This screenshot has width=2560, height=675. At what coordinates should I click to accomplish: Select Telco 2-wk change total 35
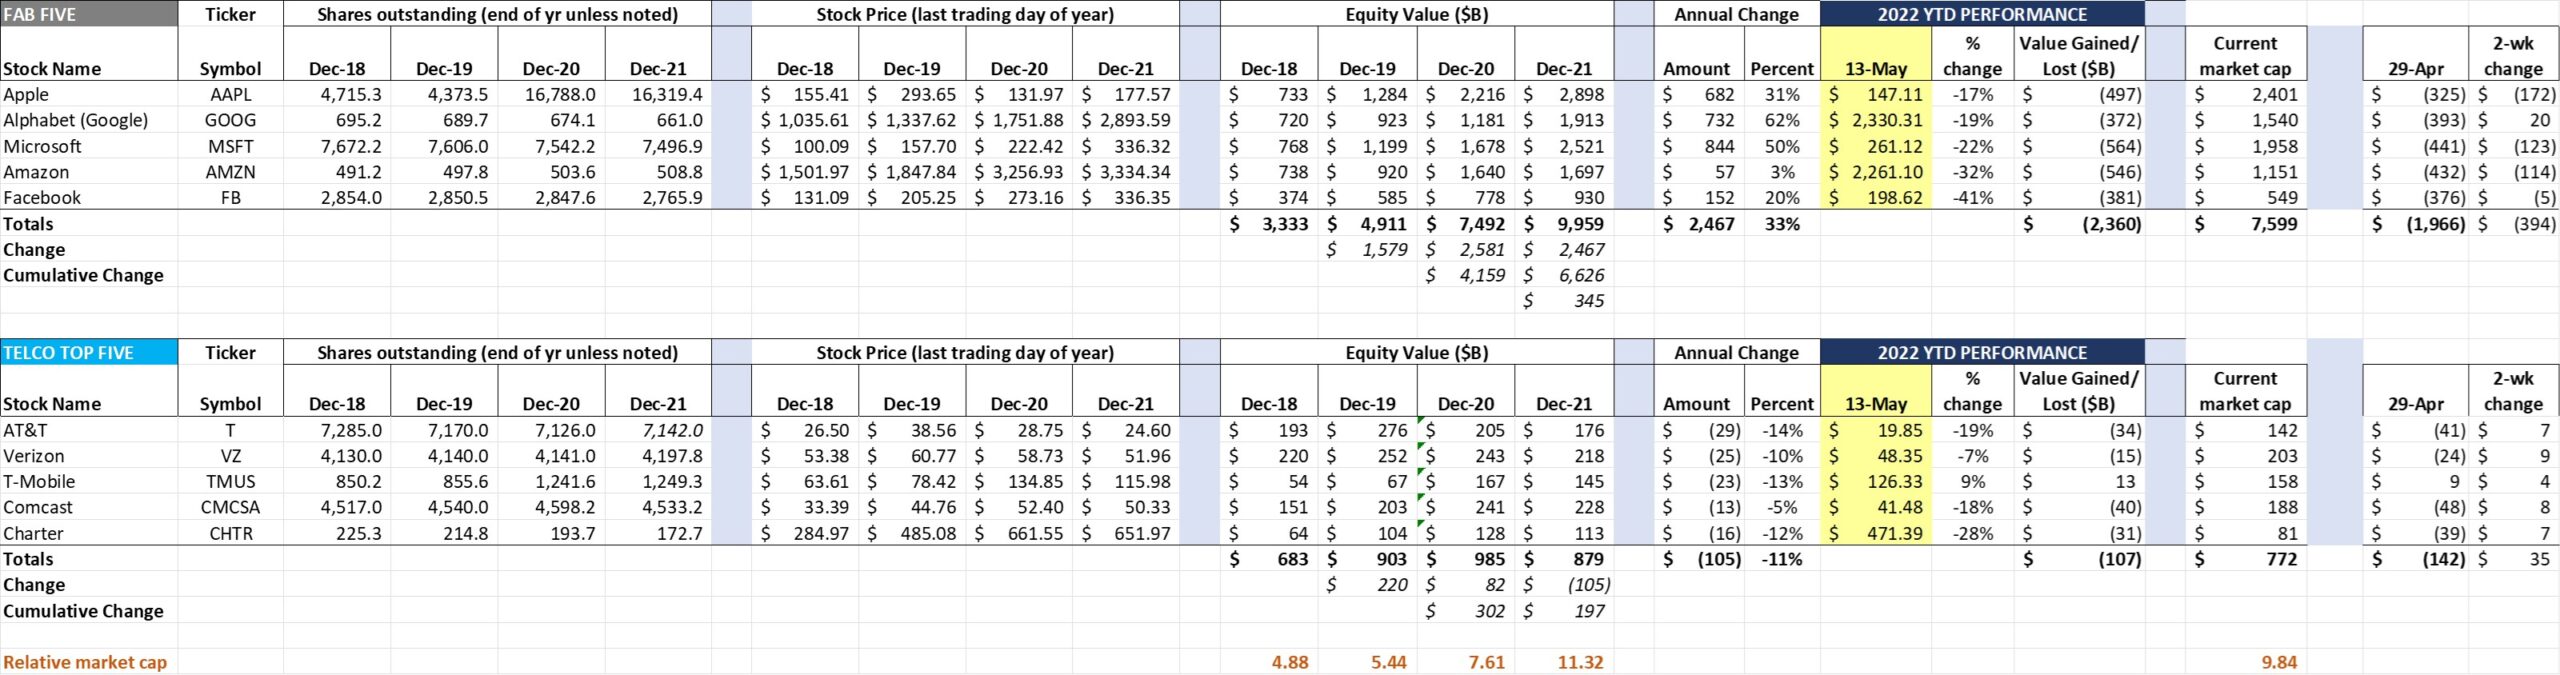(x=2514, y=560)
